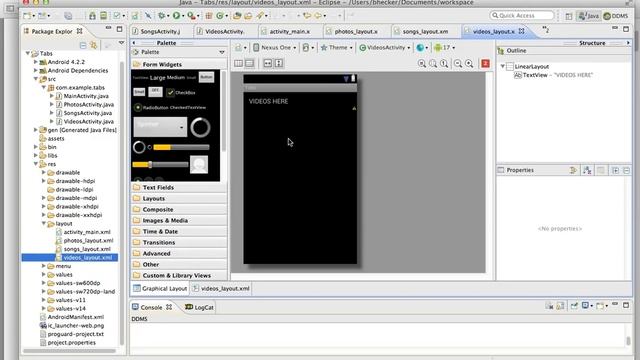Viewport: 640px width, 360px height.
Task: Open the screen orientation dropdown
Action: [308, 48]
